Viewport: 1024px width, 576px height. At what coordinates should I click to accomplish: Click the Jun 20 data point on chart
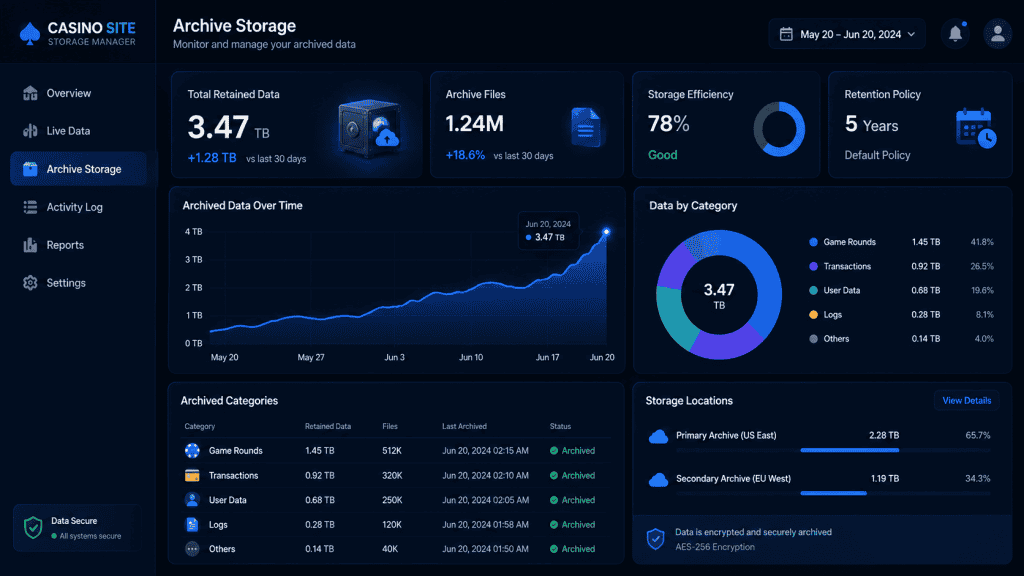[606, 232]
